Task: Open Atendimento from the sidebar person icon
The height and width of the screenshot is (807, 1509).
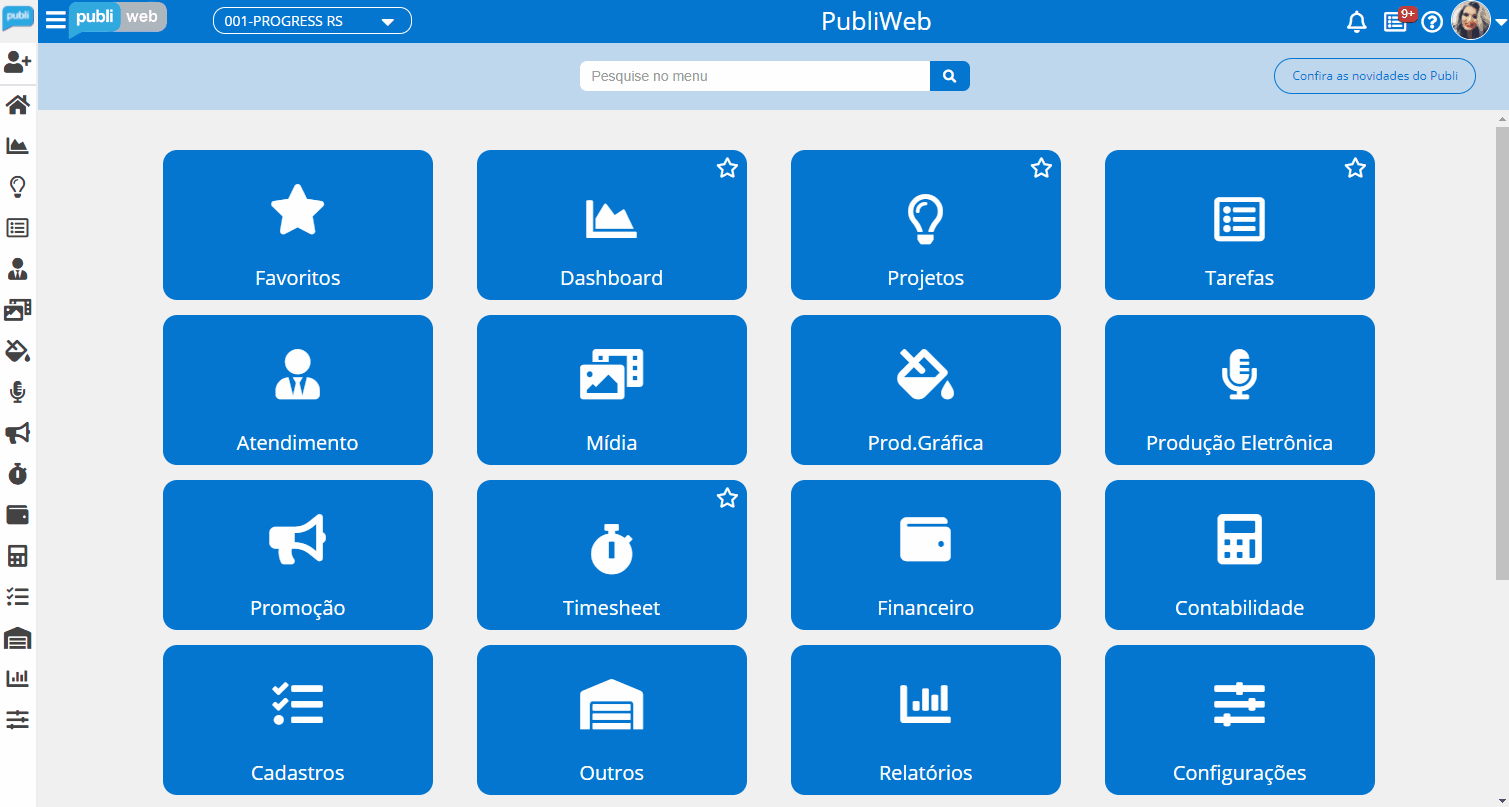Action: pyautogui.click(x=17, y=269)
